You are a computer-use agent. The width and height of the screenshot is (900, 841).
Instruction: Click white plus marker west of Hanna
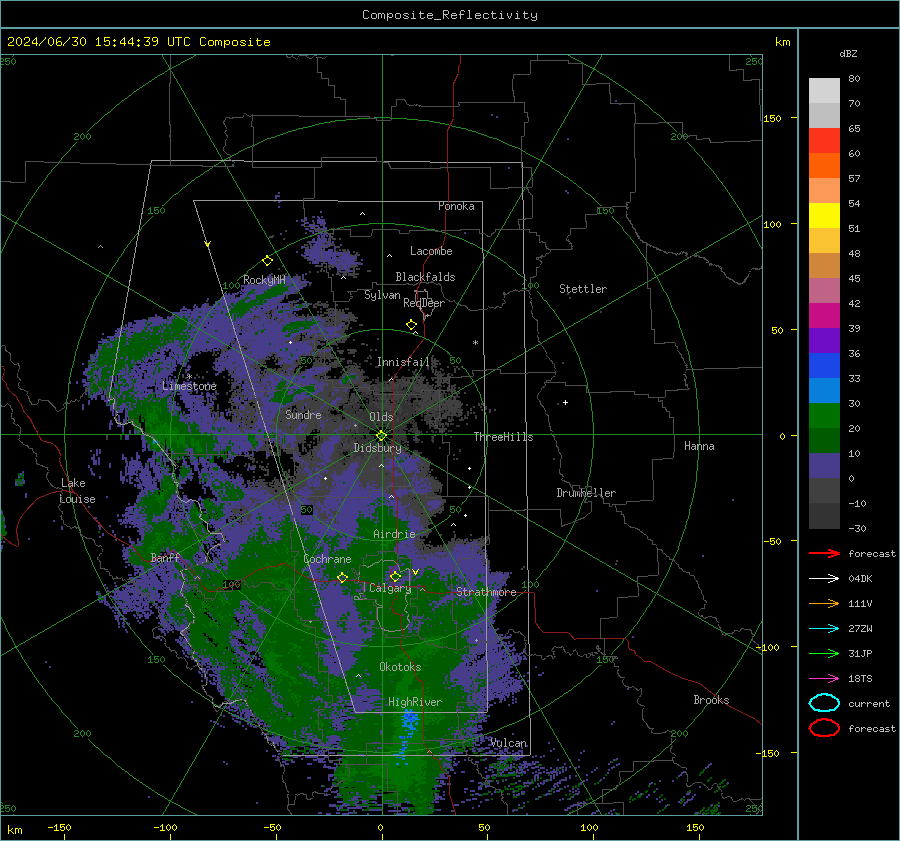(x=565, y=402)
